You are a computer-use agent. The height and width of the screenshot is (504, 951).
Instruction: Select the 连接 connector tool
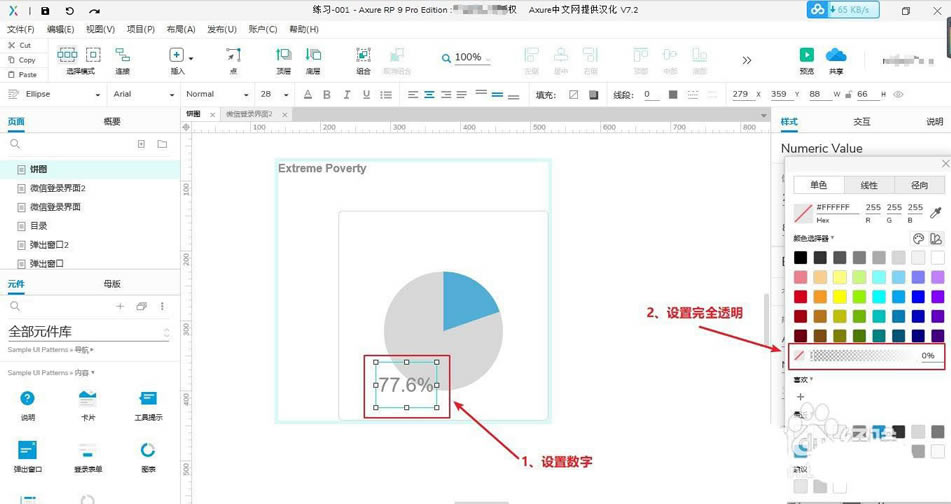tap(123, 61)
